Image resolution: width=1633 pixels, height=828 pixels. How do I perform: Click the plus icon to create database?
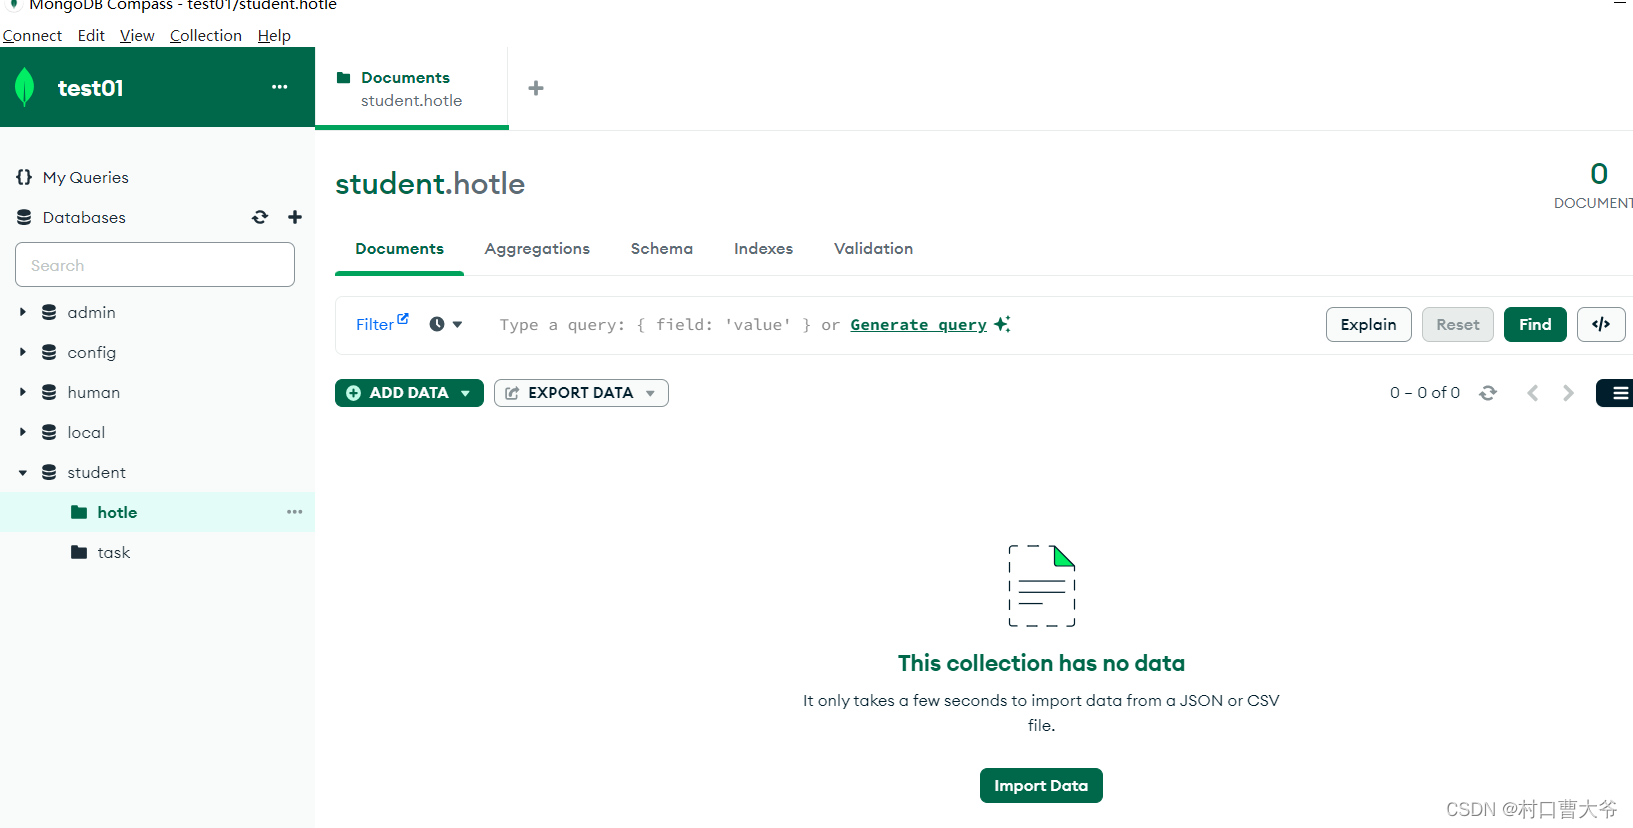295,217
